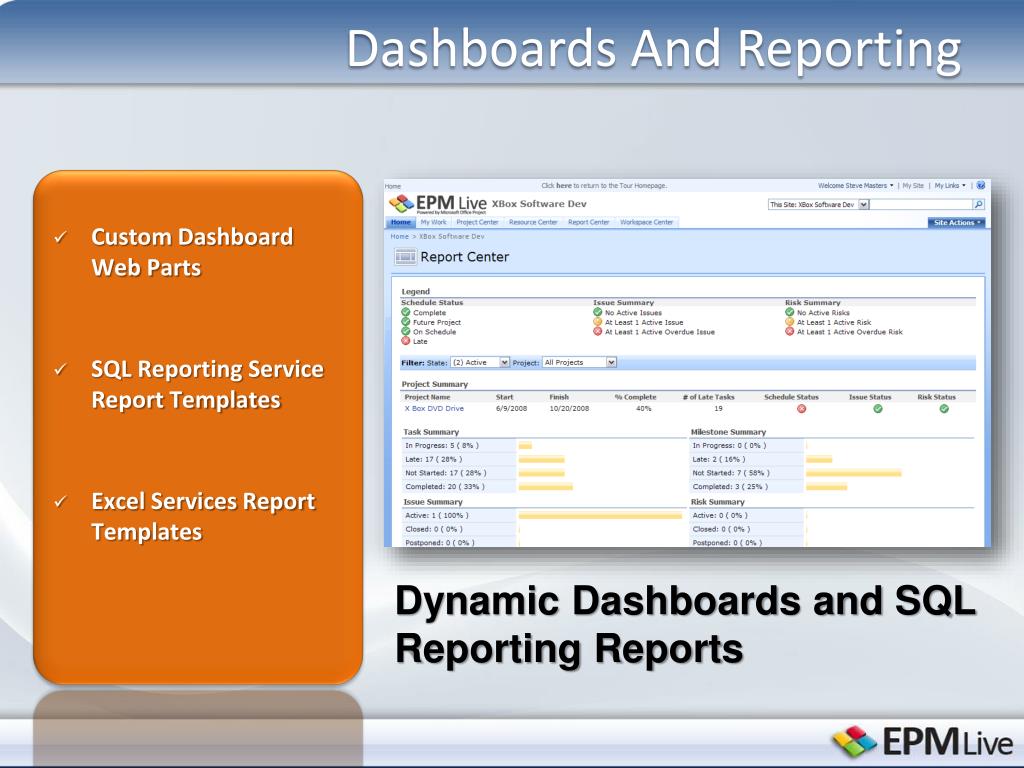Click the Task Summary Late progress bar
The height and width of the screenshot is (768, 1024).
541,459
